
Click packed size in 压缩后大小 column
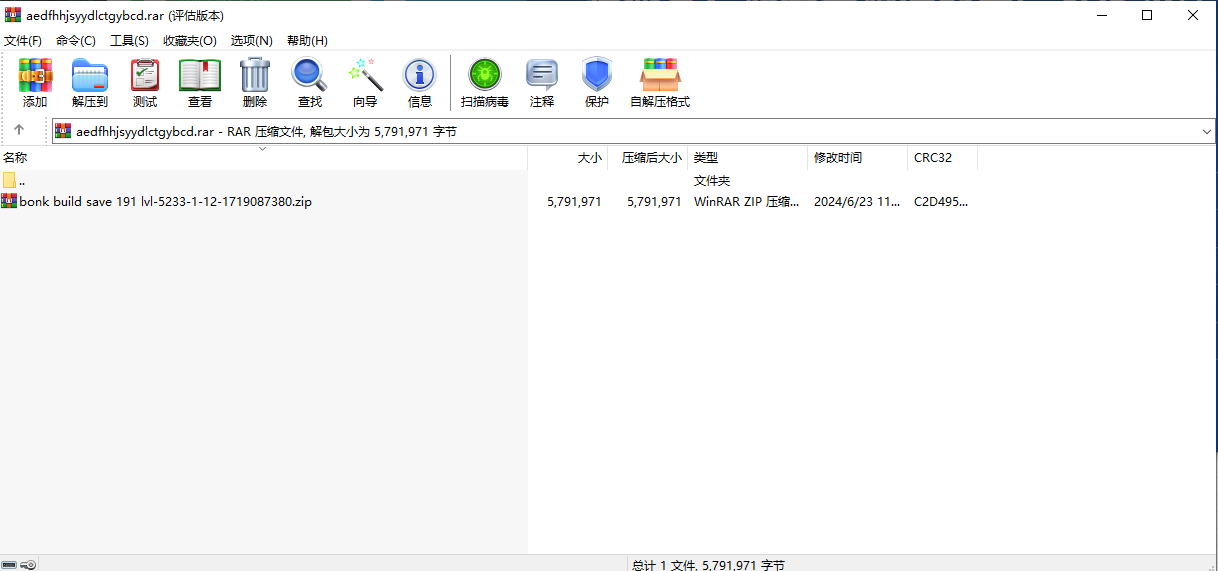(x=654, y=201)
